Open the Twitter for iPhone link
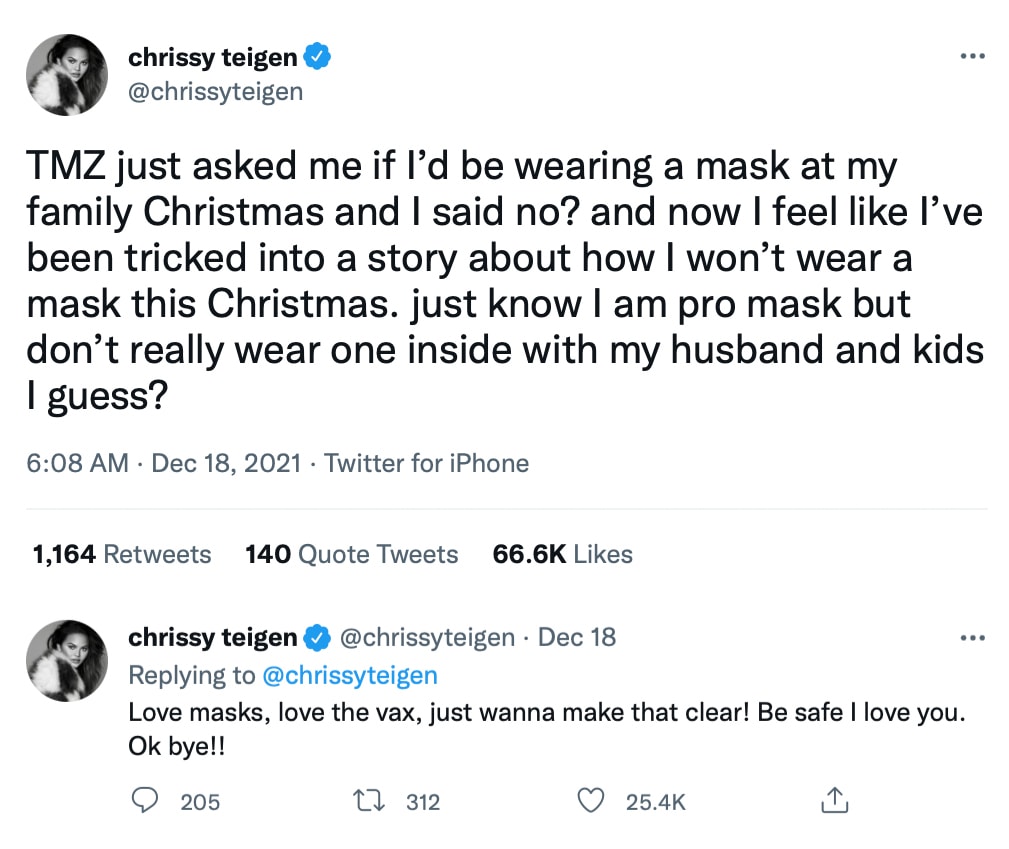Image resolution: width=1009 pixels, height=849 pixels. point(427,463)
